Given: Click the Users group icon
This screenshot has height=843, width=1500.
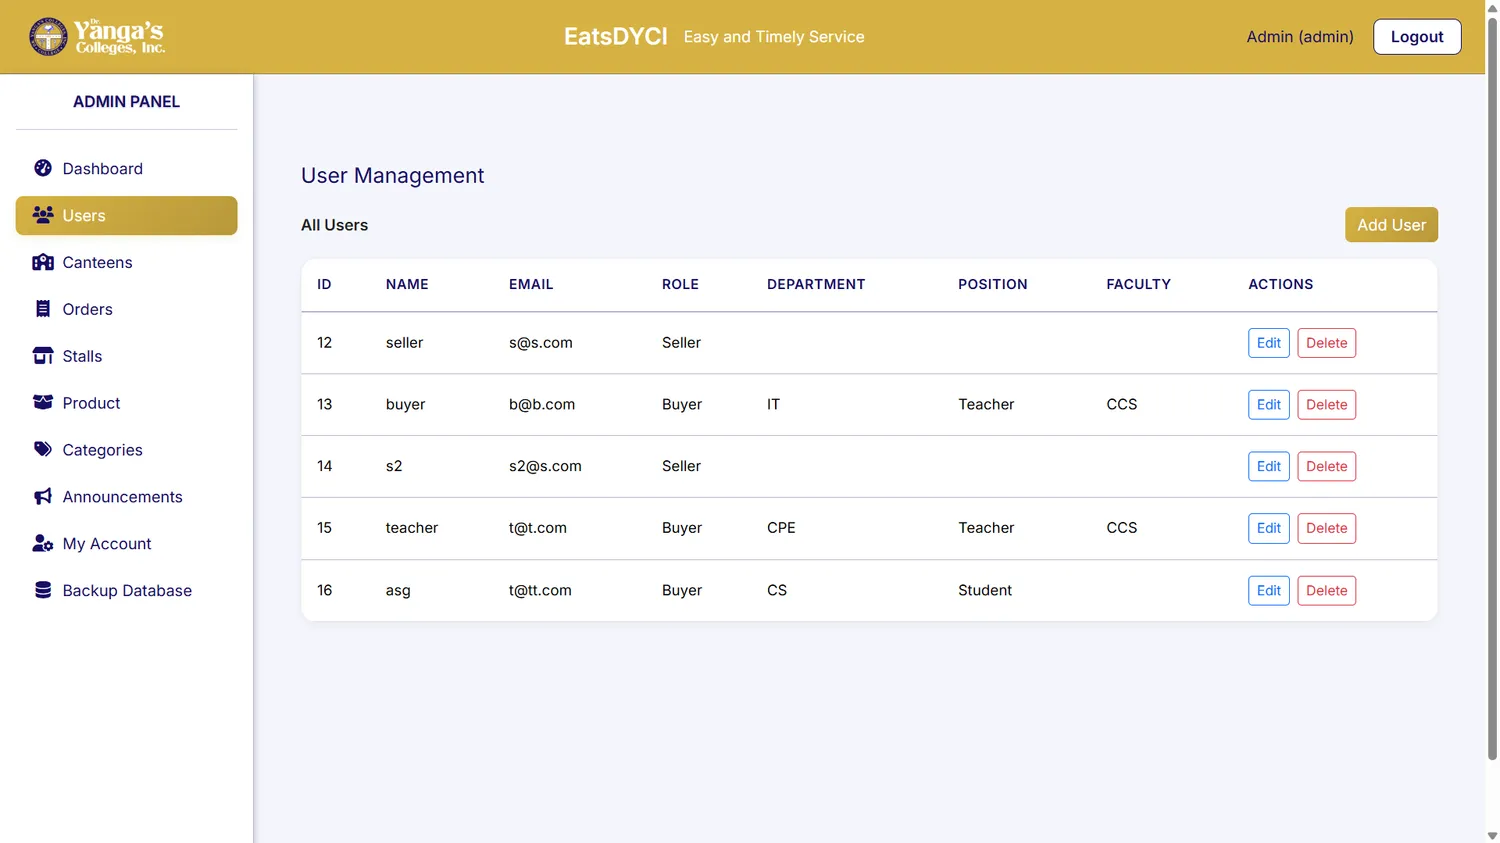Looking at the screenshot, I should click(x=43, y=215).
